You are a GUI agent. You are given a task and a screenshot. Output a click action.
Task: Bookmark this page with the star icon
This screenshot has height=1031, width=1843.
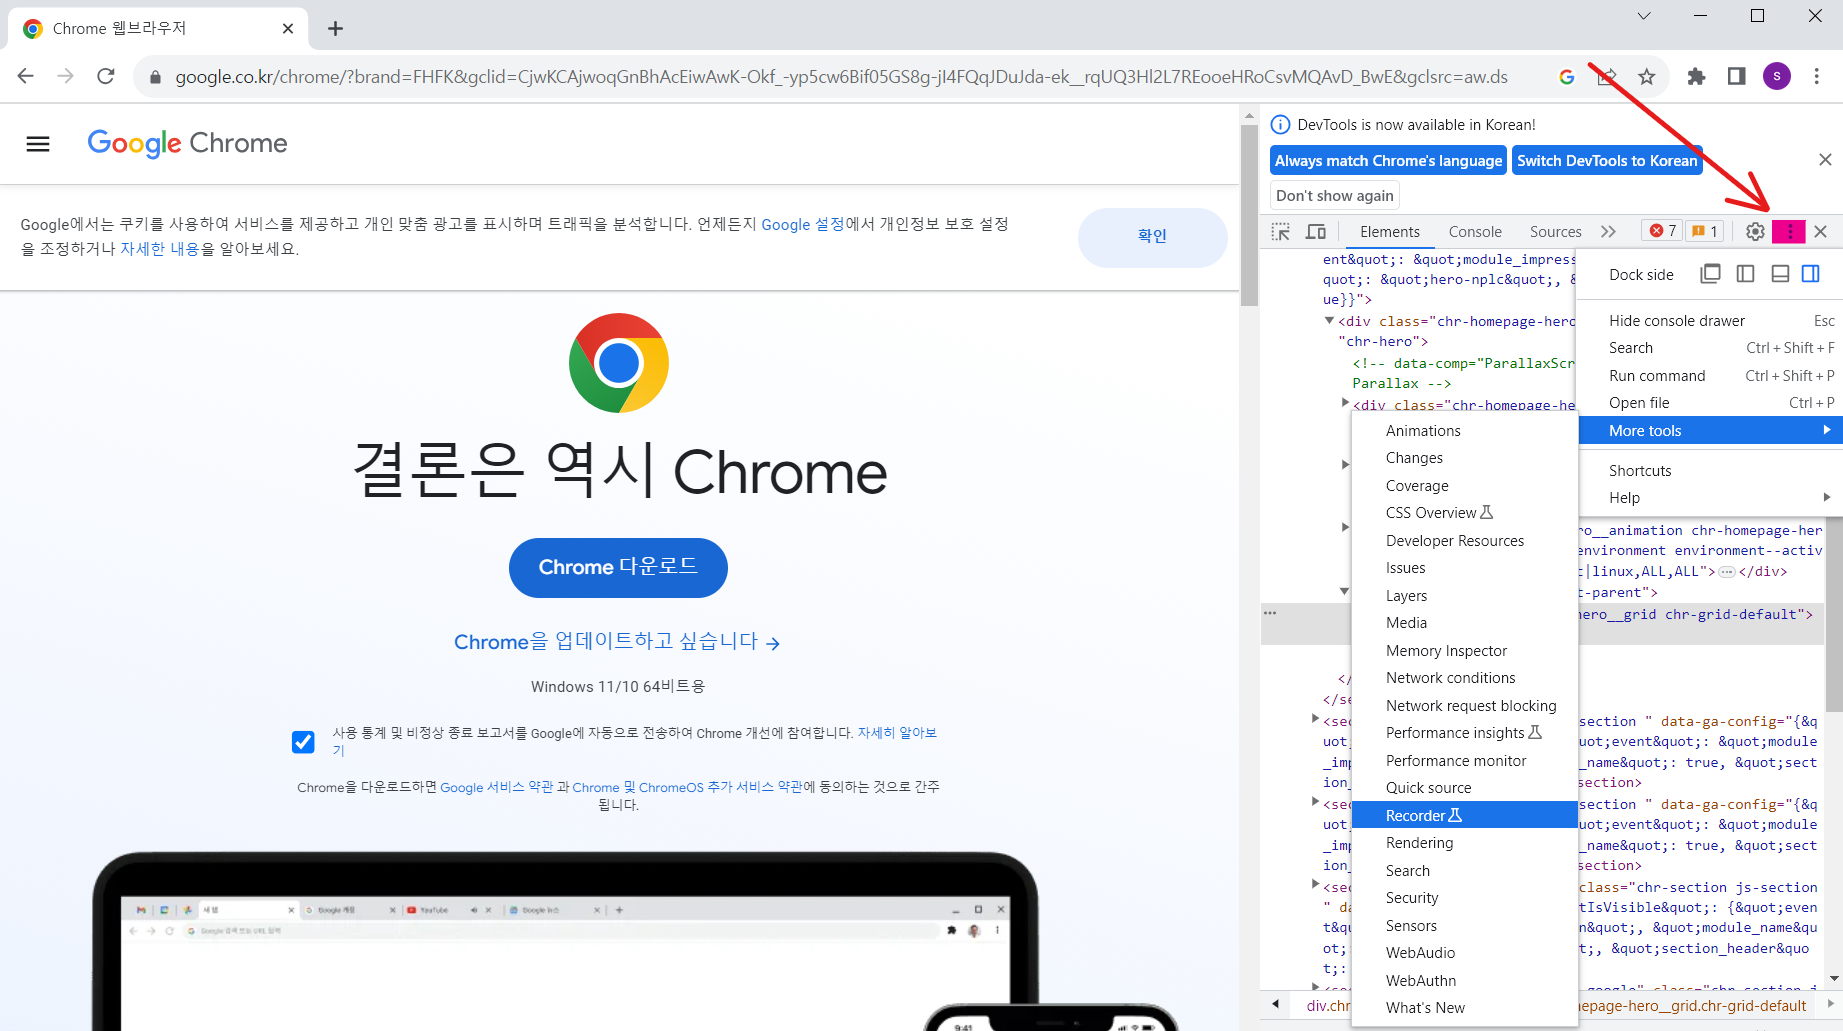1647,76
